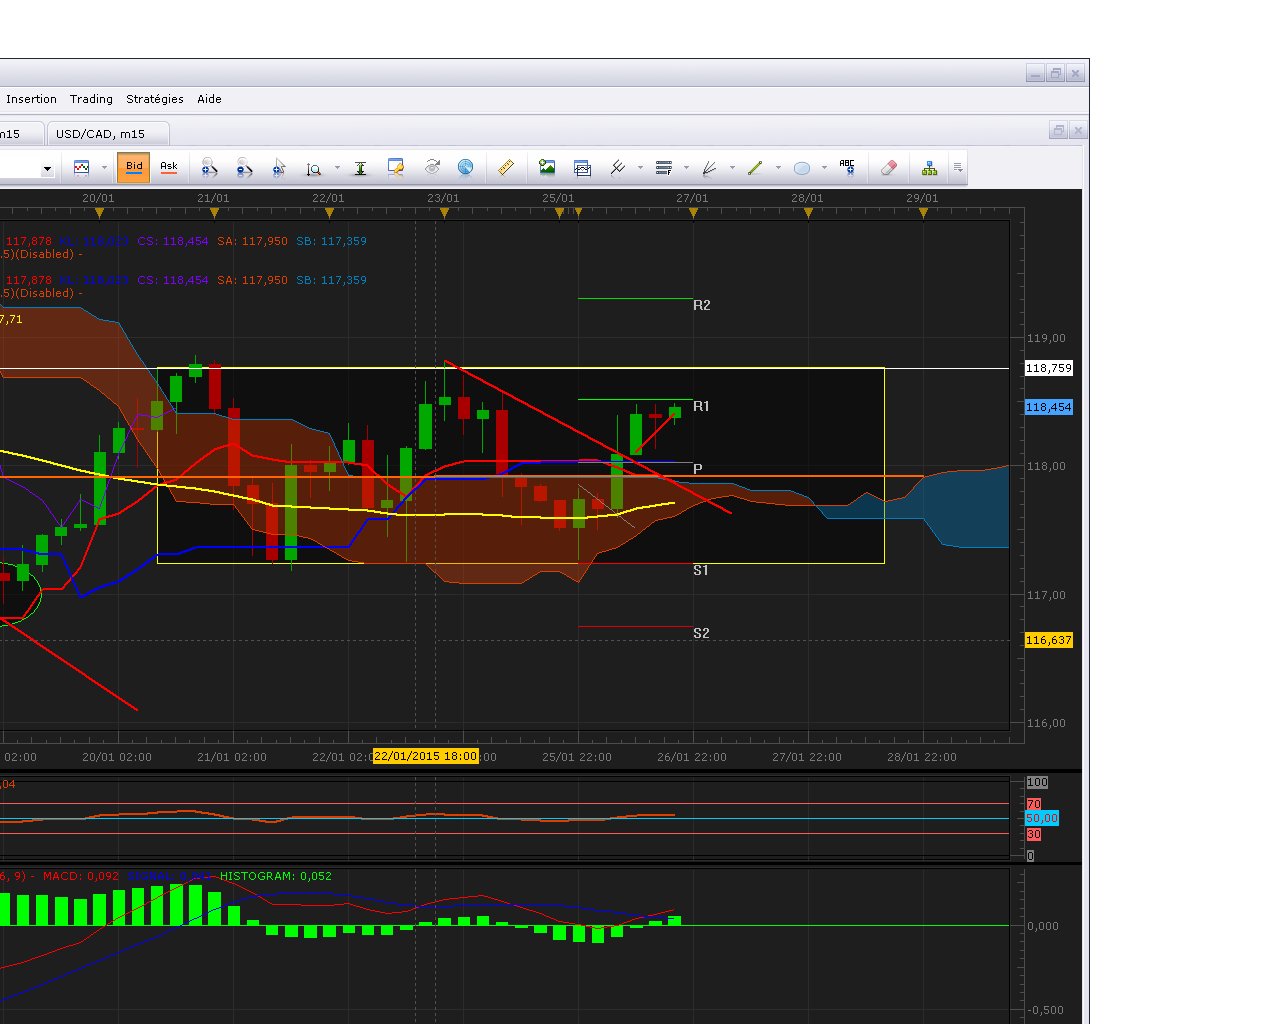The image size is (1280, 1024).
Task: Select the ABC text label tool
Action: pyautogui.click(x=847, y=168)
